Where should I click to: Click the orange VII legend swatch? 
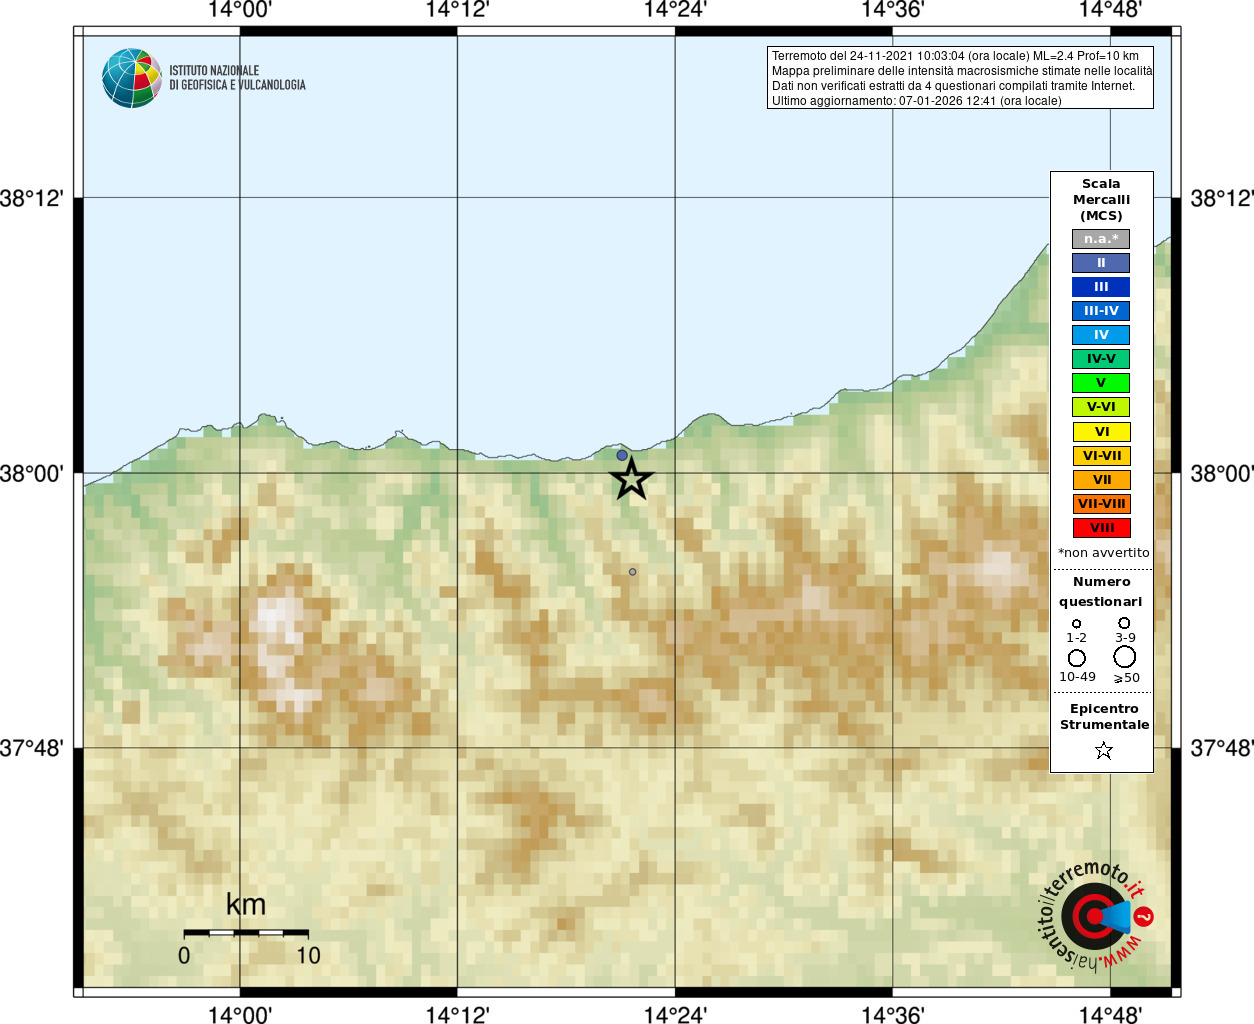(x=1101, y=480)
